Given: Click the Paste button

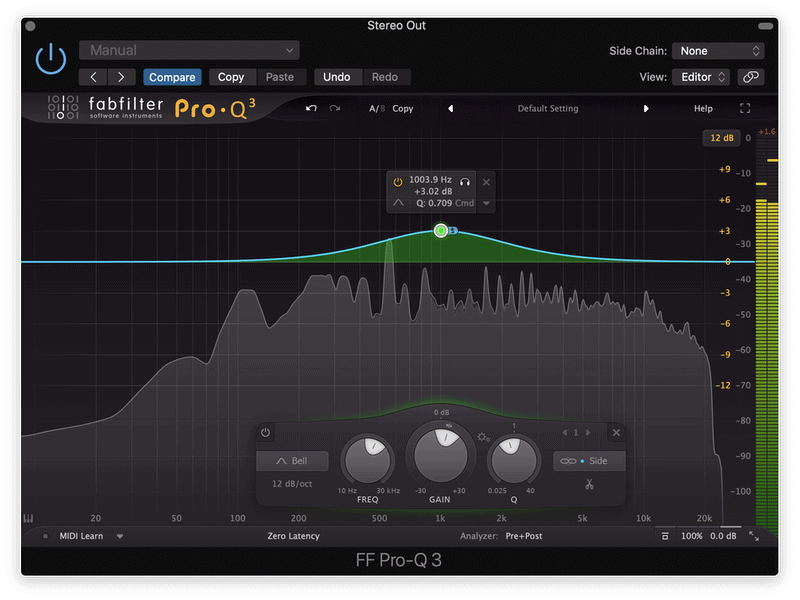Looking at the screenshot, I should click(x=280, y=77).
